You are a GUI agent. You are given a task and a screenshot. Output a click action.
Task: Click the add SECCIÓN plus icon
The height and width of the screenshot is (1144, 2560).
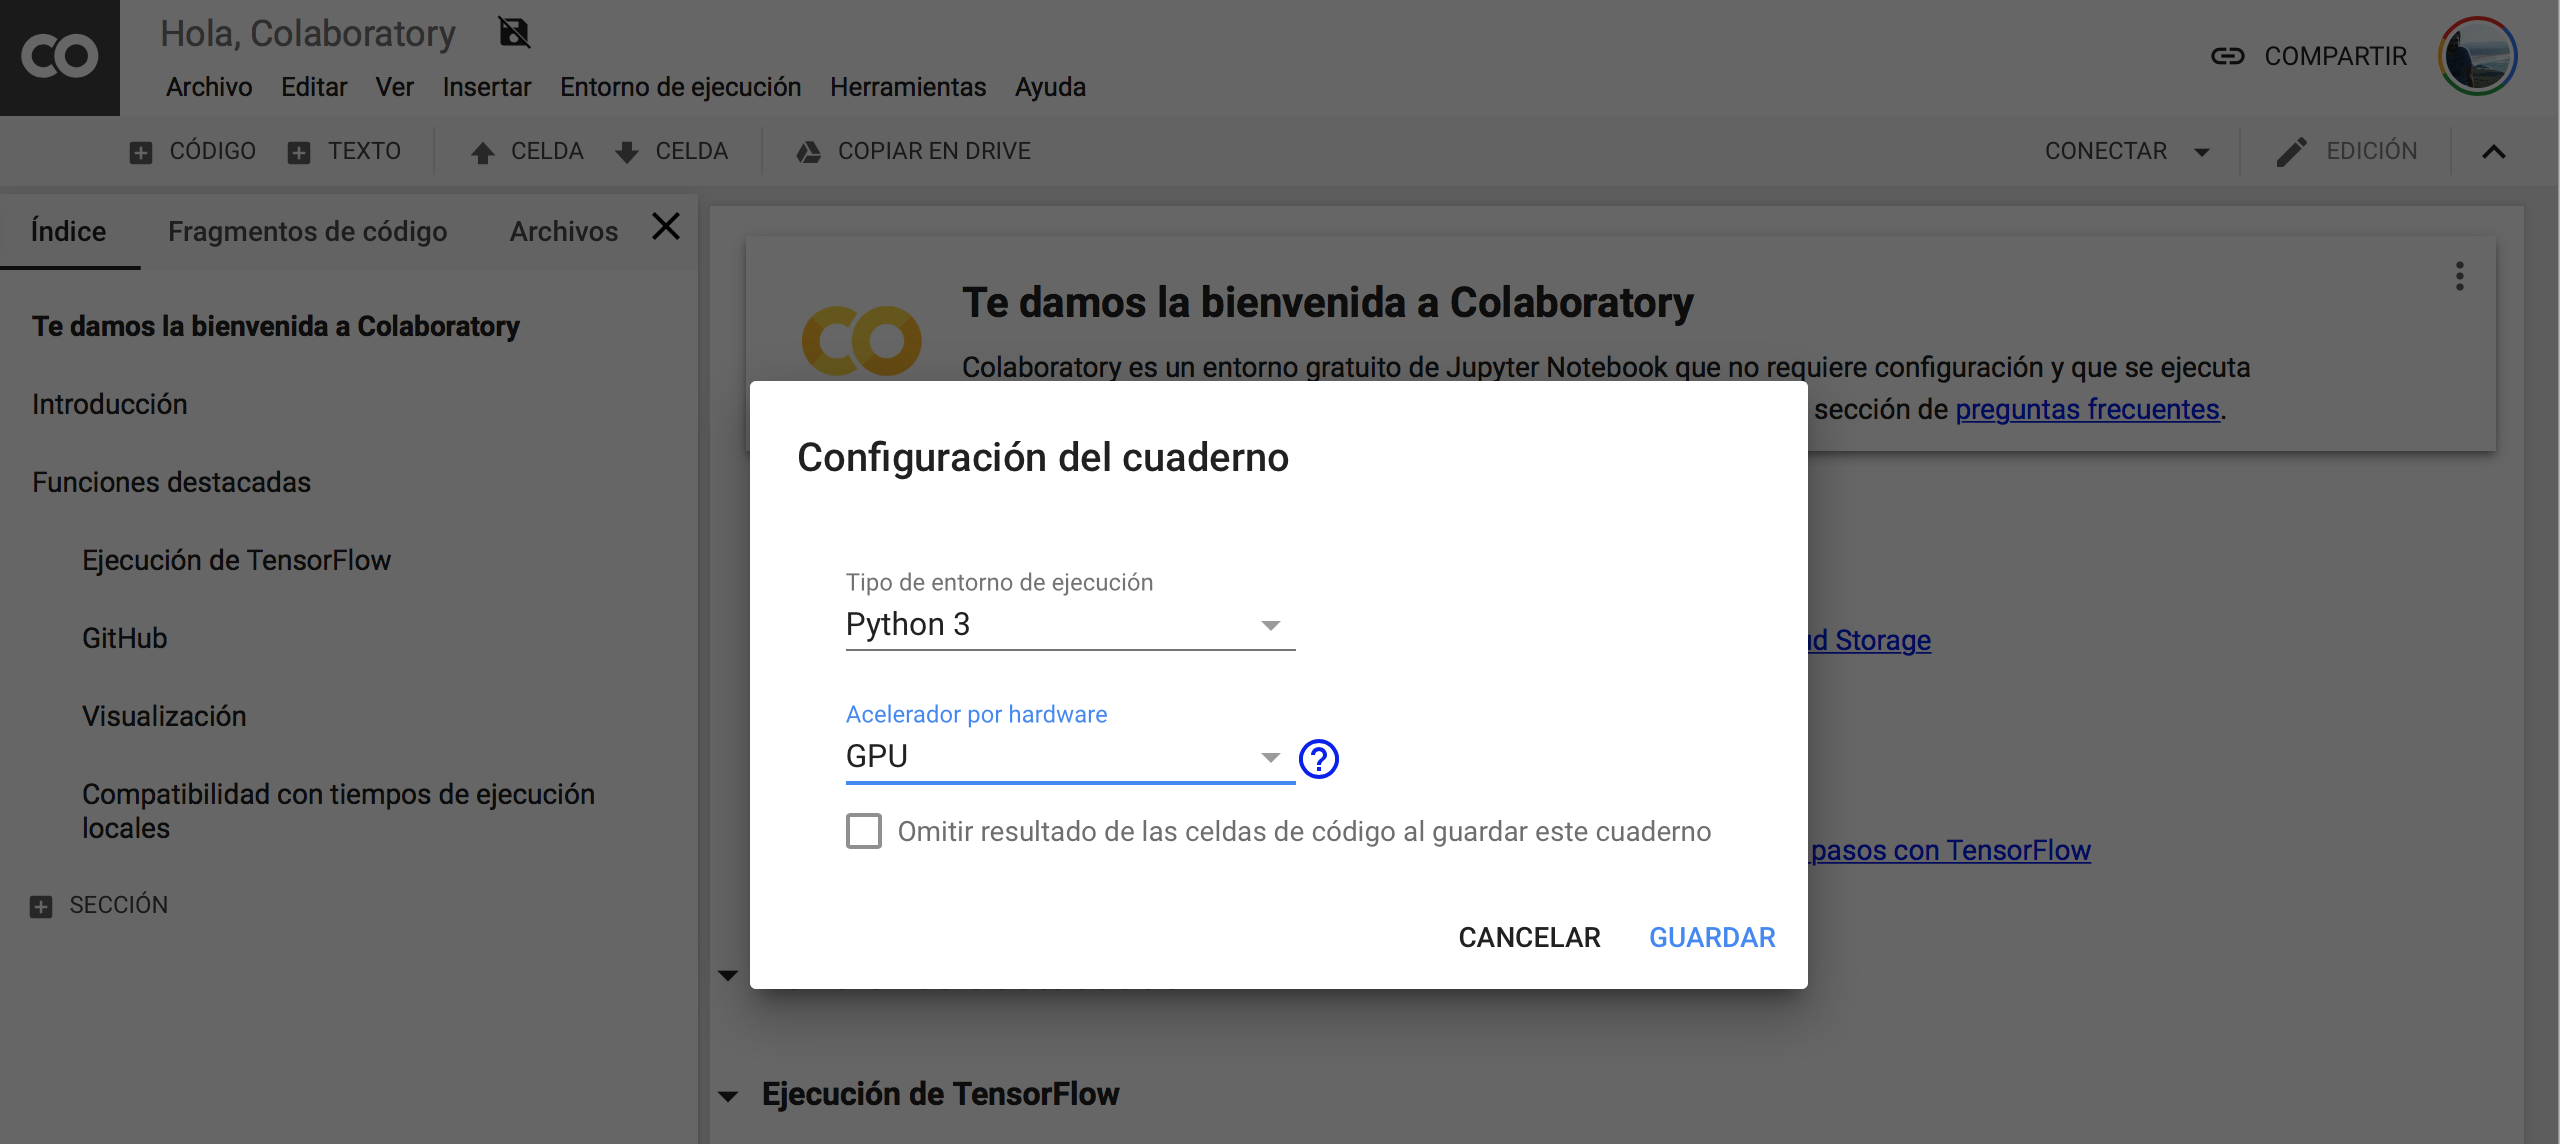(41, 906)
